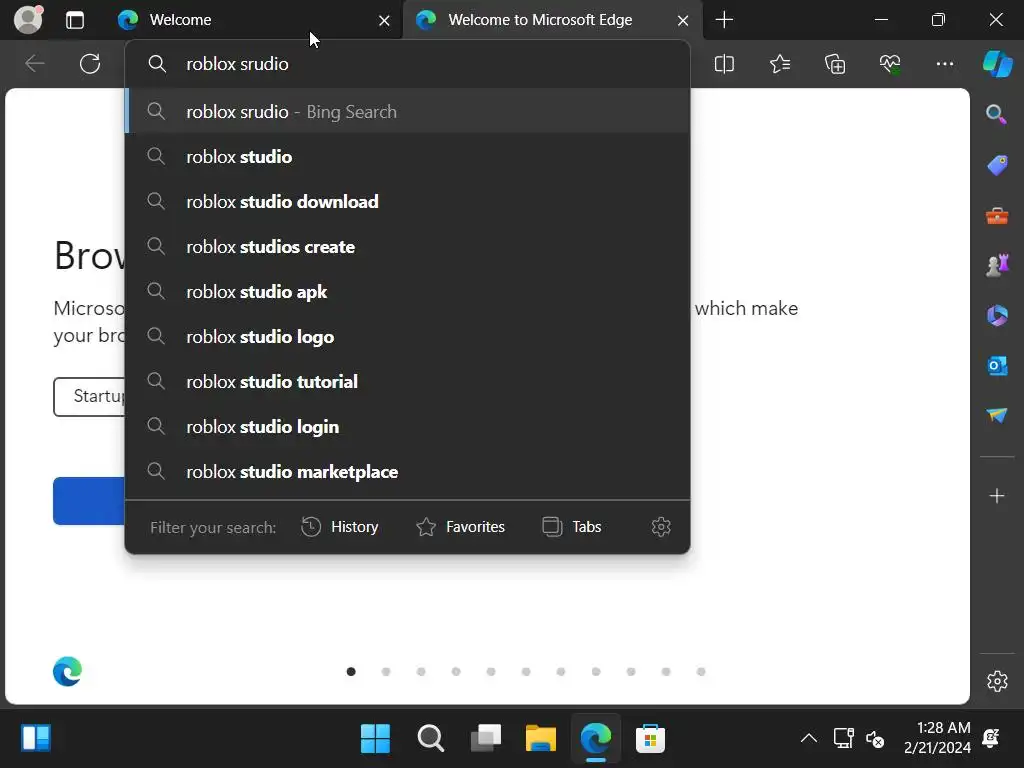The image size is (1024, 768).
Task: Select the second carousel page dot
Action: [x=386, y=671]
